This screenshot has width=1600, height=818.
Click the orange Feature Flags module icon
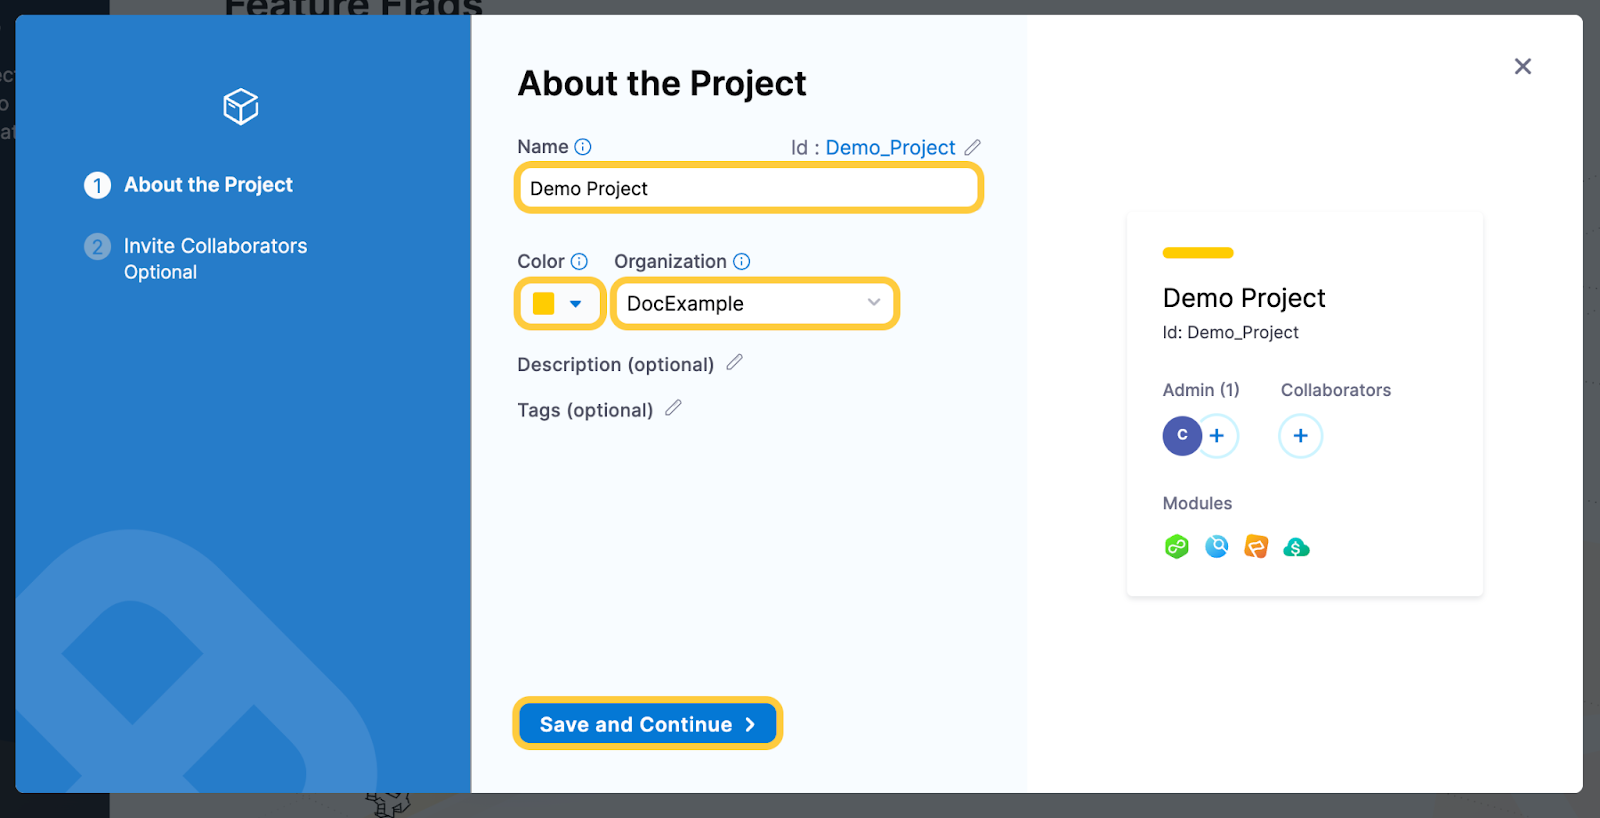coord(1256,547)
